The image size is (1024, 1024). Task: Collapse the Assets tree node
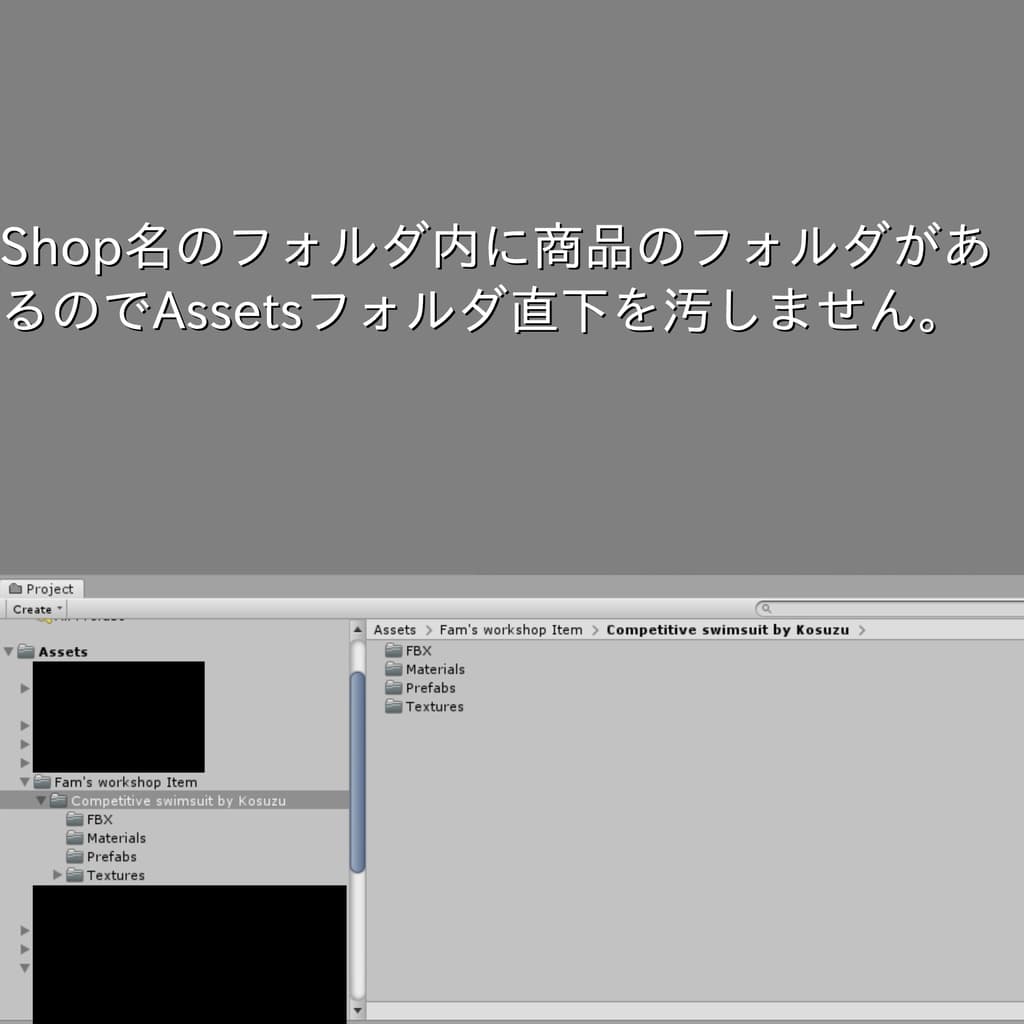(x=7, y=651)
